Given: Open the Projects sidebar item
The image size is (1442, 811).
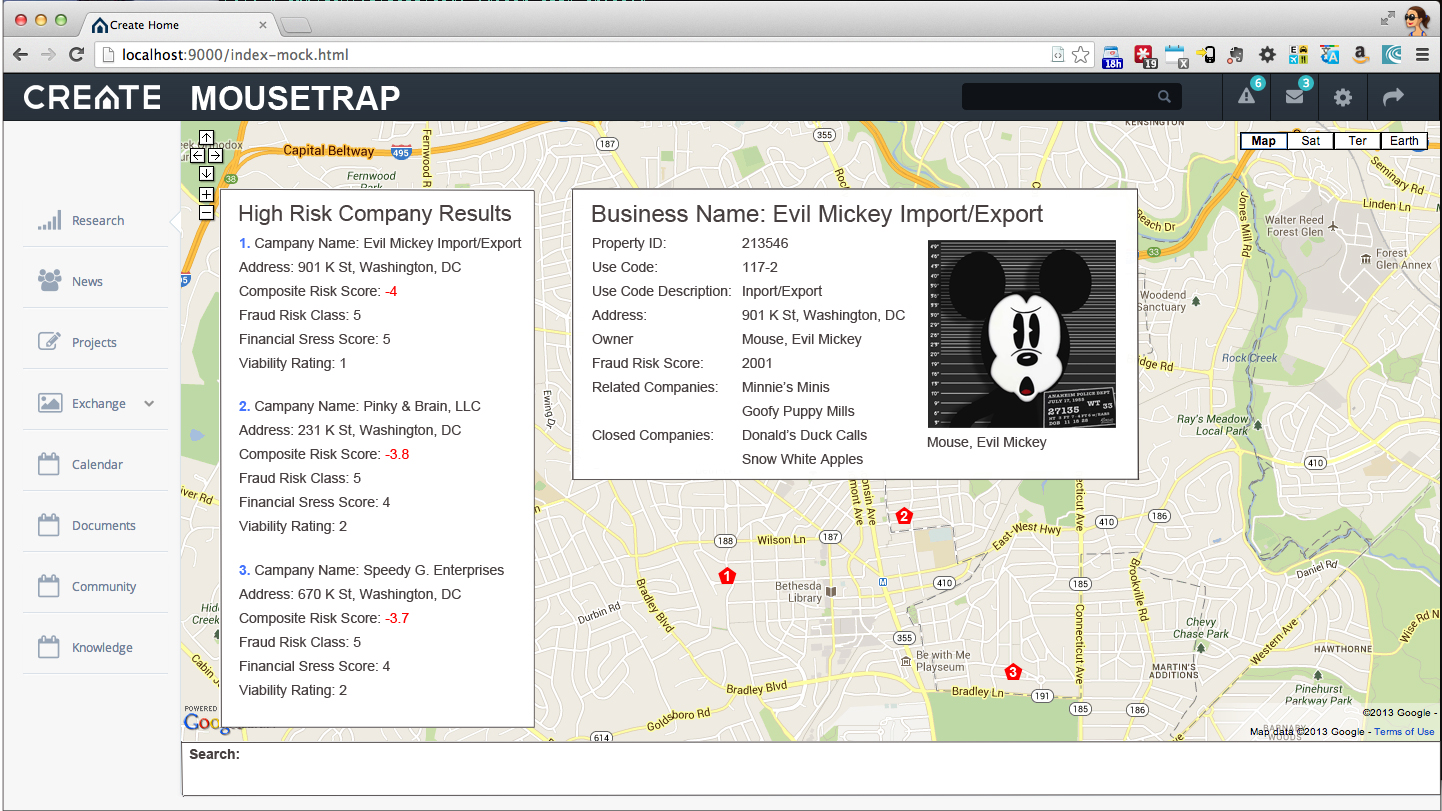Looking at the screenshot, I should point(95,343).
